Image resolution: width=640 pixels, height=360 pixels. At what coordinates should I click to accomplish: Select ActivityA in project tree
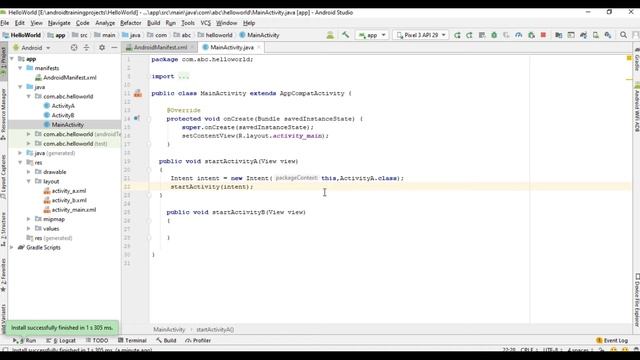[63, 106]
